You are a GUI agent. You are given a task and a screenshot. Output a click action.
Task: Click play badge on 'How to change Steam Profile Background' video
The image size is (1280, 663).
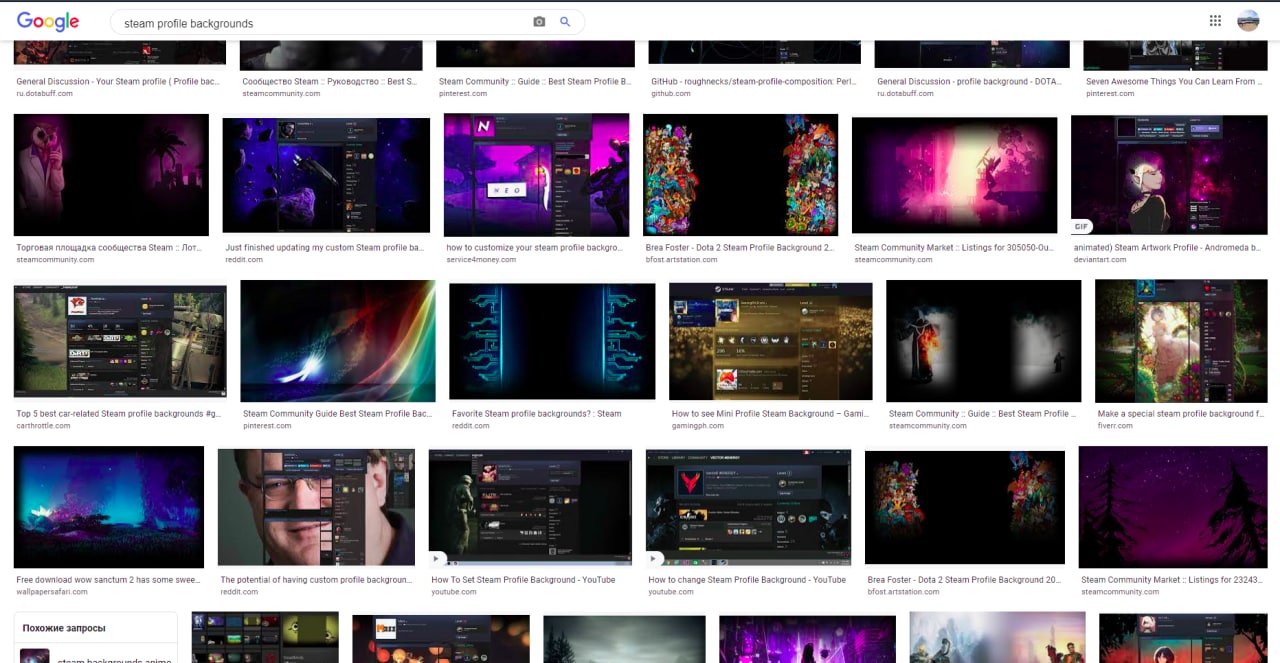pyautogui.click(x=654, y=559)
